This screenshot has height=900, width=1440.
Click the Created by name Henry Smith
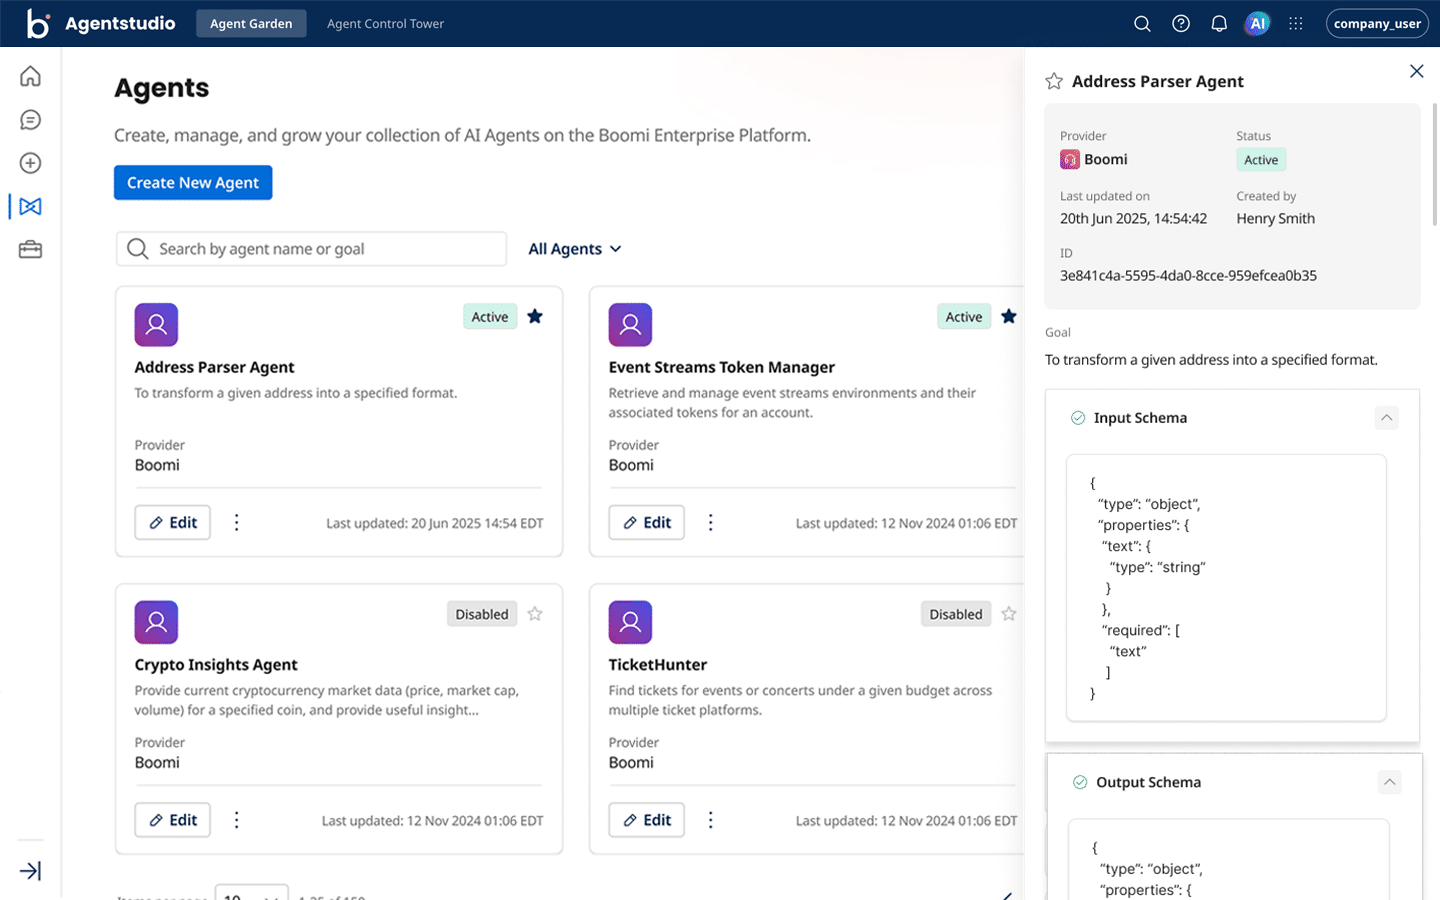tap(1276, 218)
